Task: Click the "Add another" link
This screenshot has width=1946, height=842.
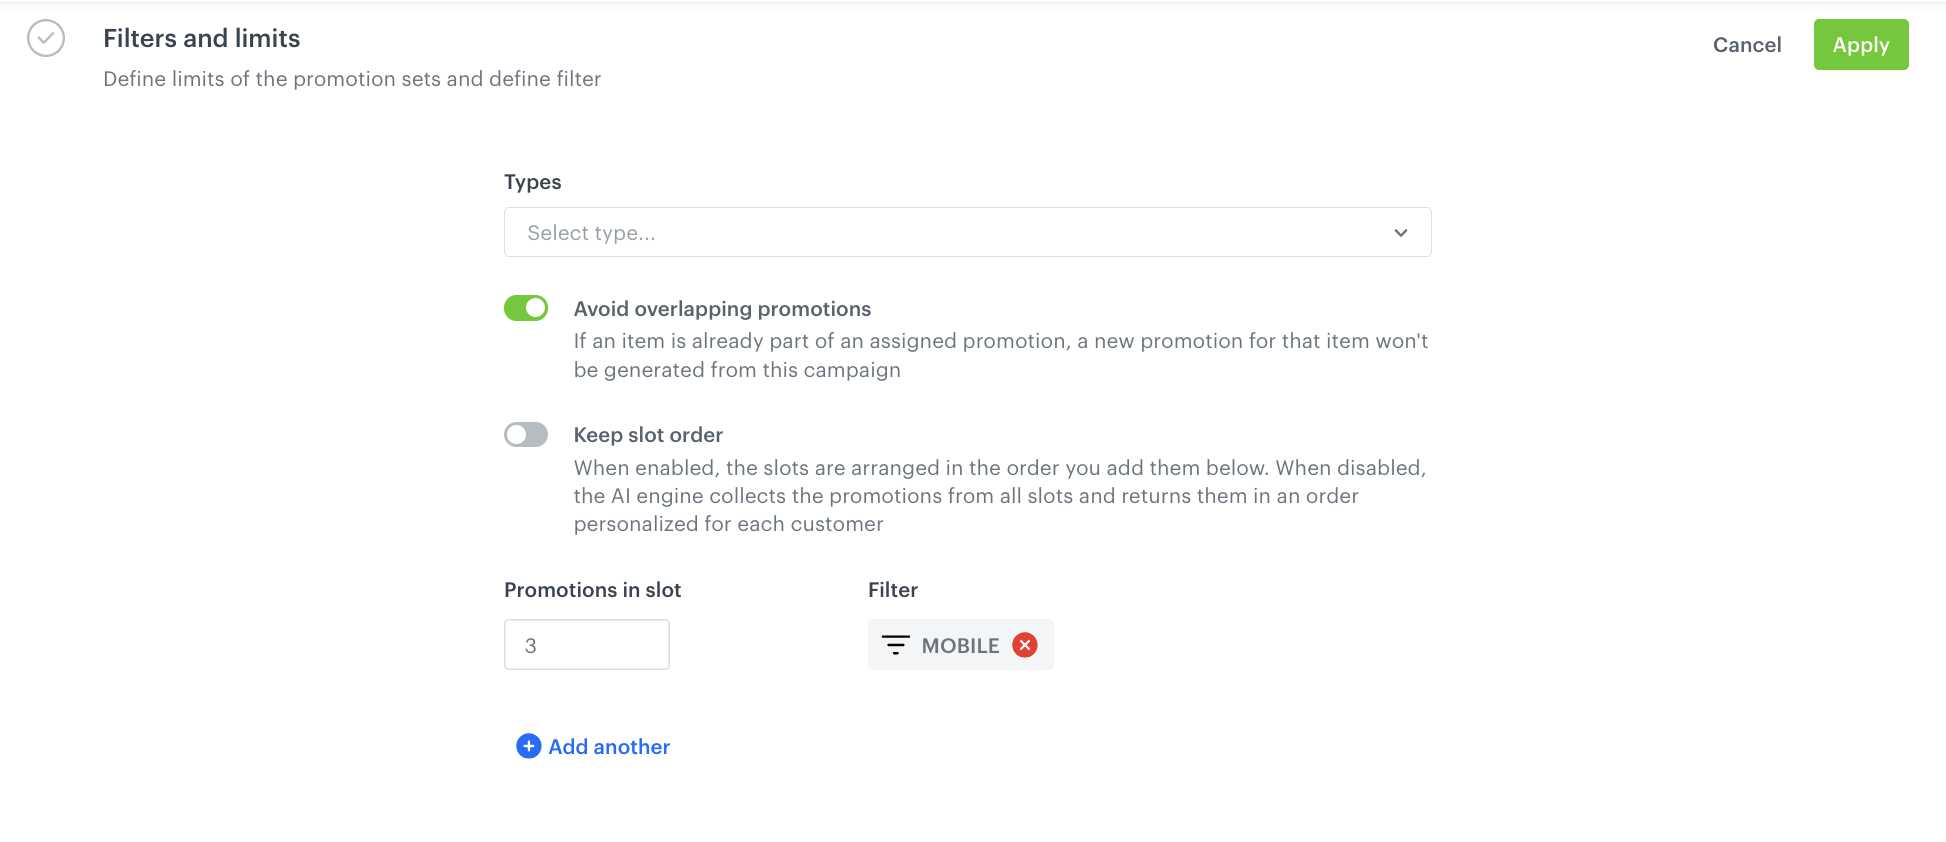Action: [x=609, y=747]
